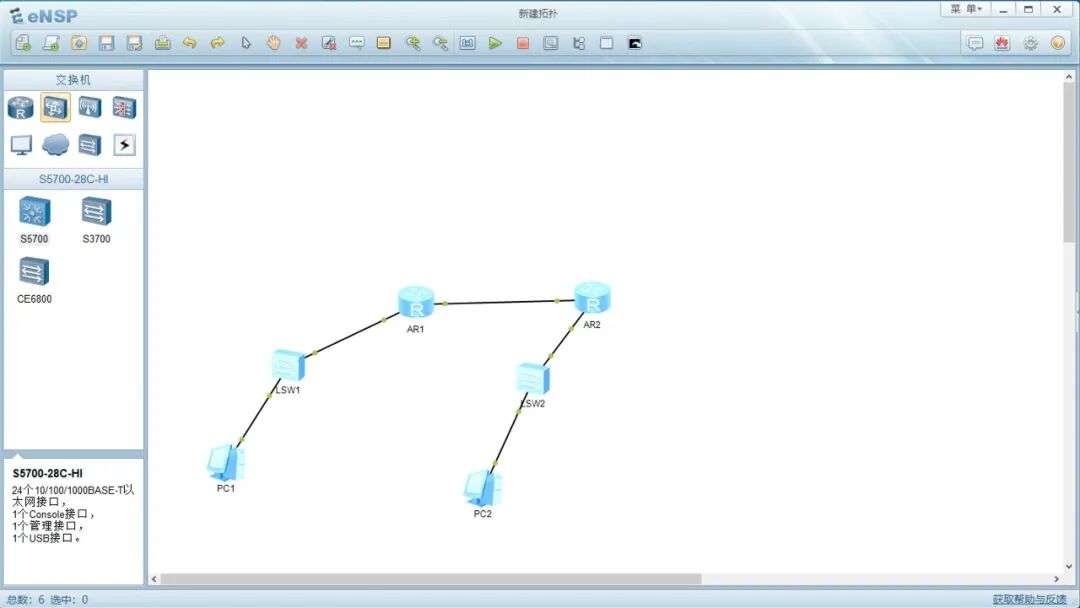Select switch LSW2 on the canvas
1080x608 pixels.
533,379
